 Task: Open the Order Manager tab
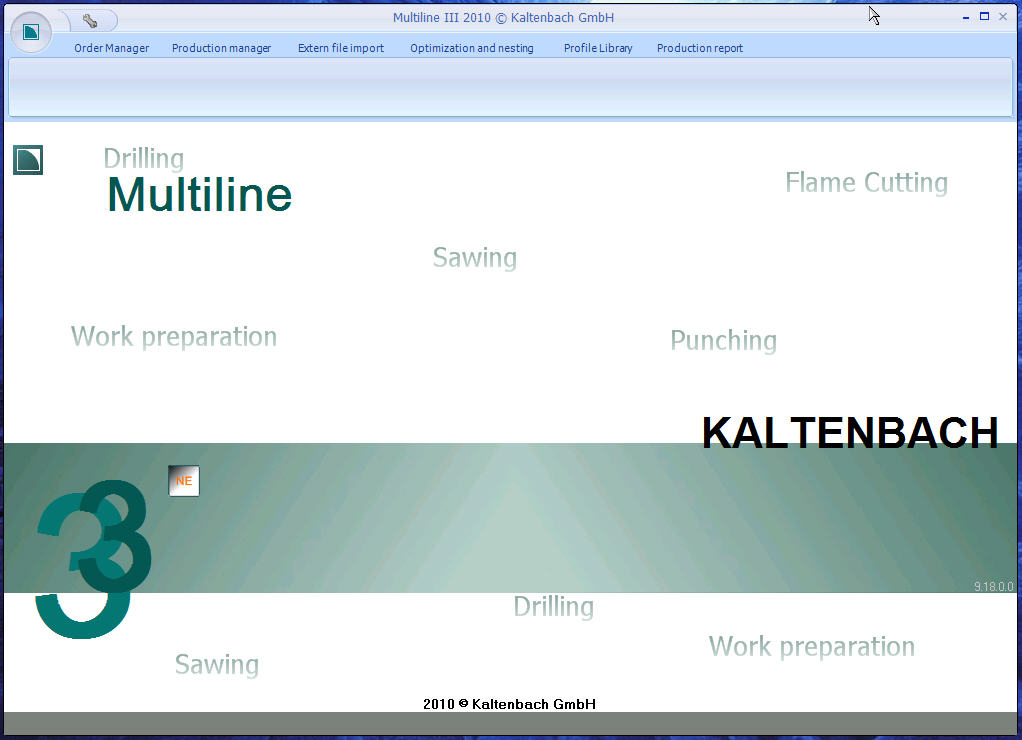point(111,48)
